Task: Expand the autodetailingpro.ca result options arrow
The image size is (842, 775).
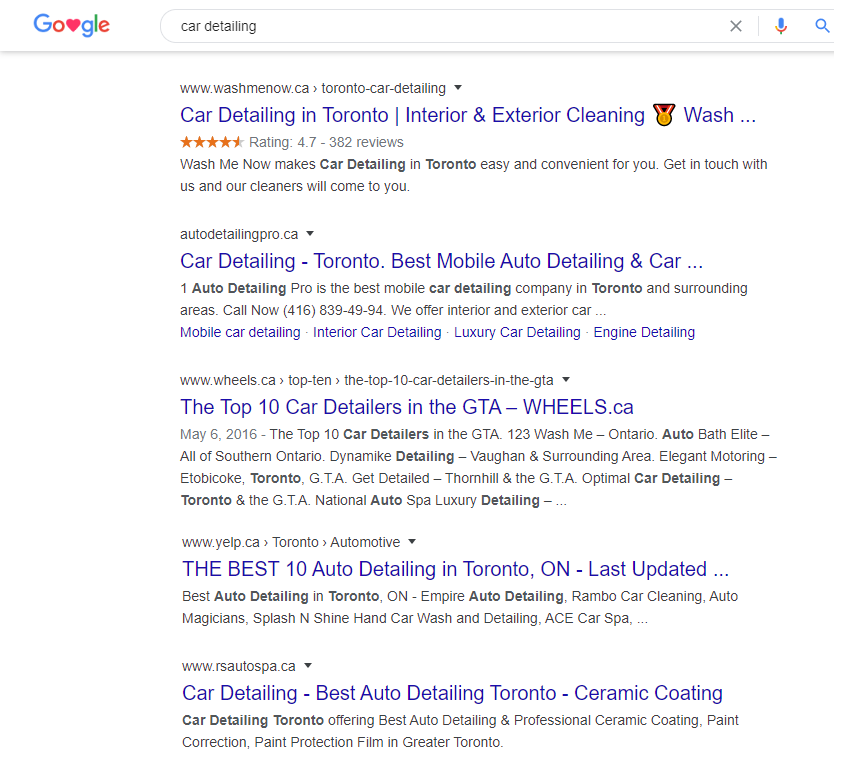Action: (310, 234)
